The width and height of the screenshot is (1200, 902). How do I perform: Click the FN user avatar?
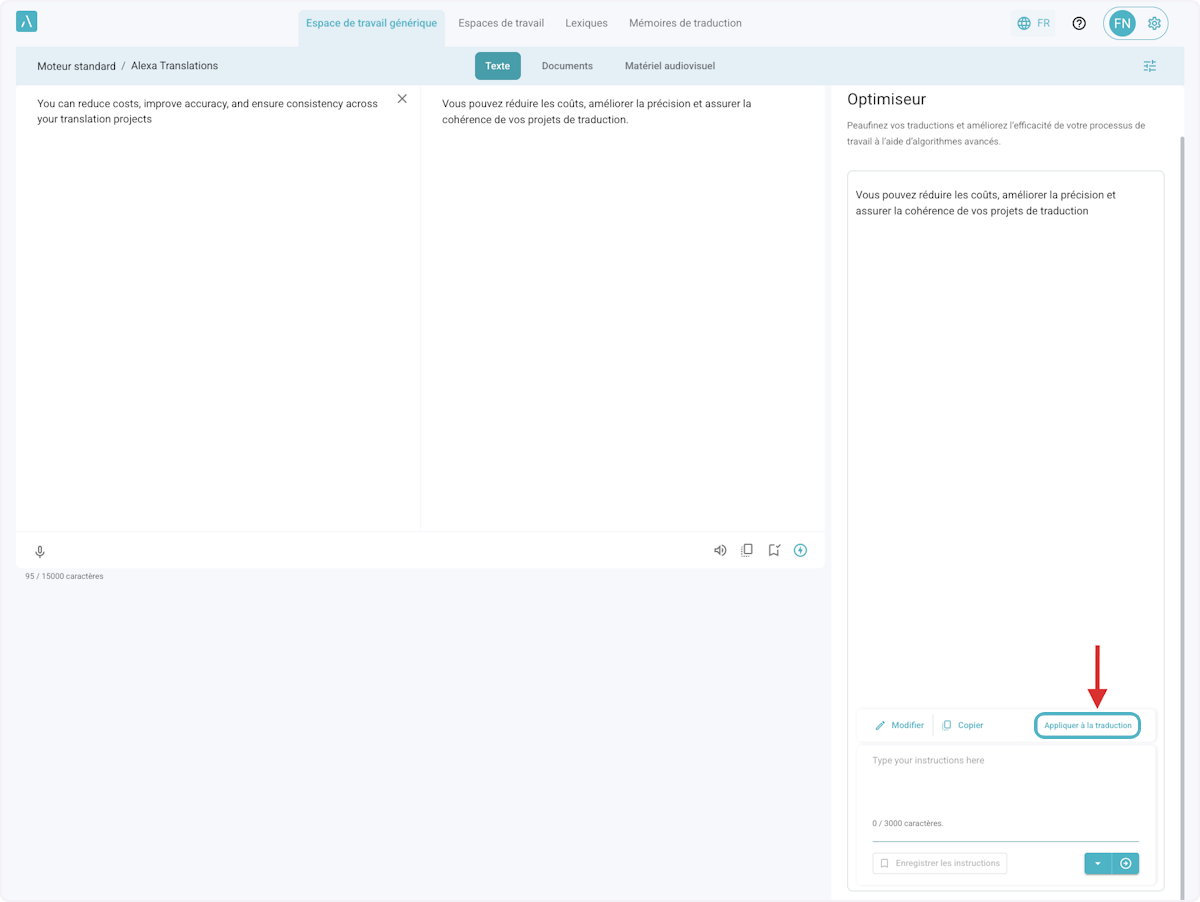(1122, 23)
